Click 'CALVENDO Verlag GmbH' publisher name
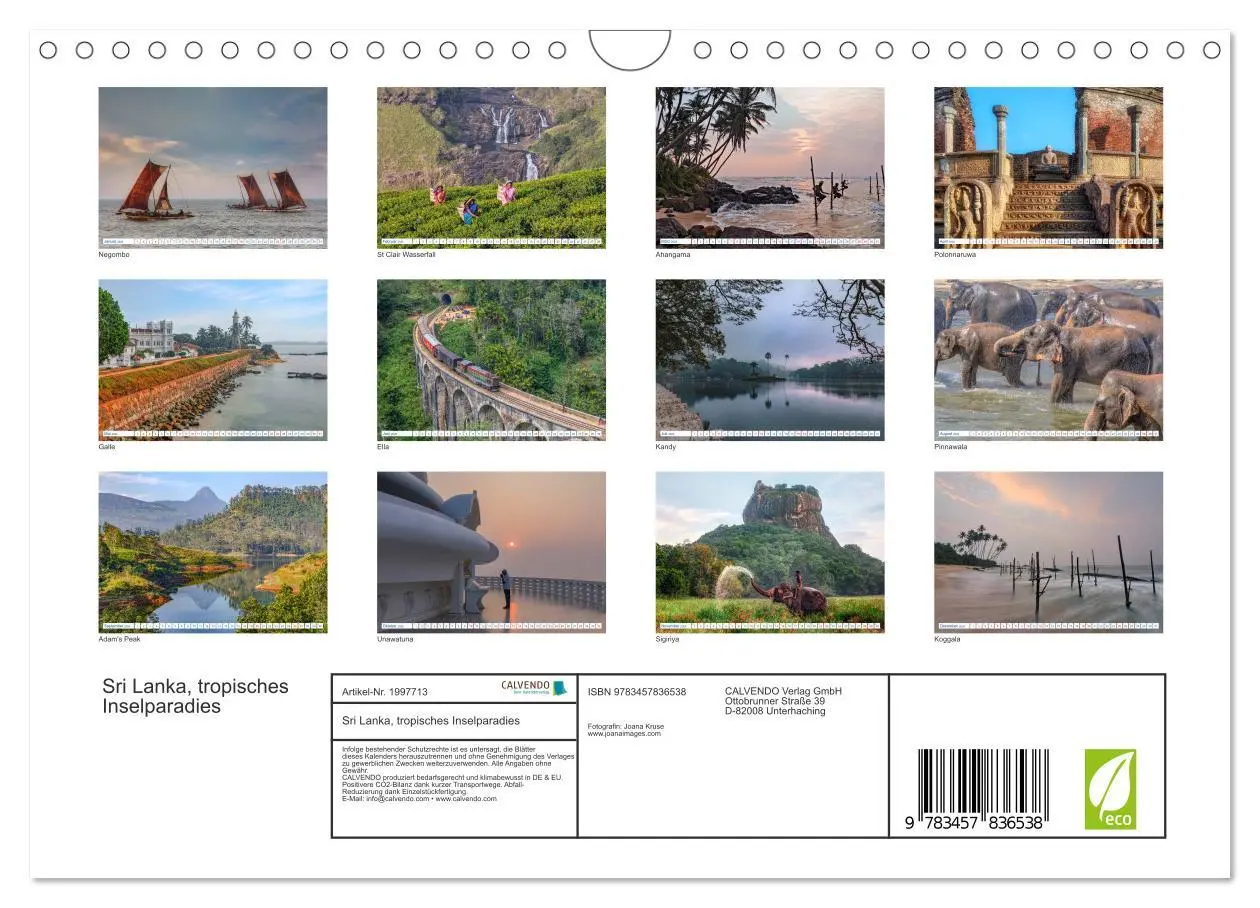 pos(783,691)
